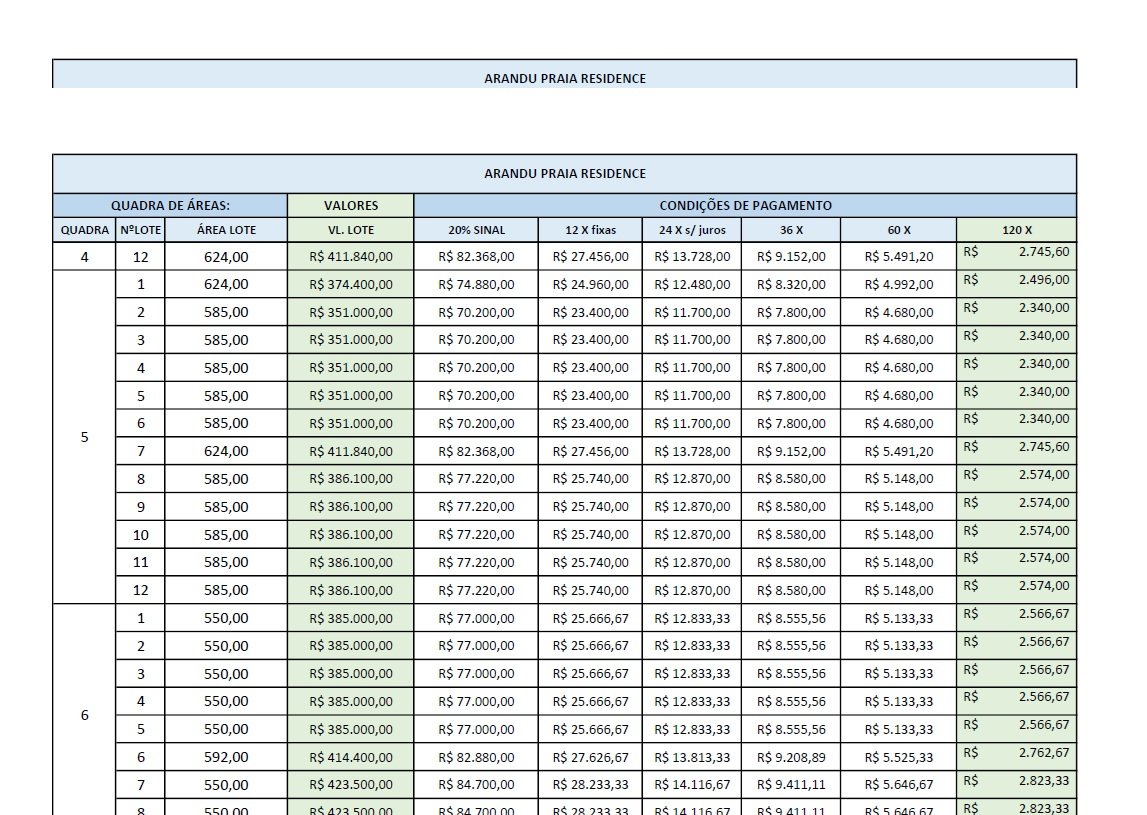Click the 24 X s/ juros header
Image resolution: width=1147 pixels, height=815 pixels.
pos(692,230)
